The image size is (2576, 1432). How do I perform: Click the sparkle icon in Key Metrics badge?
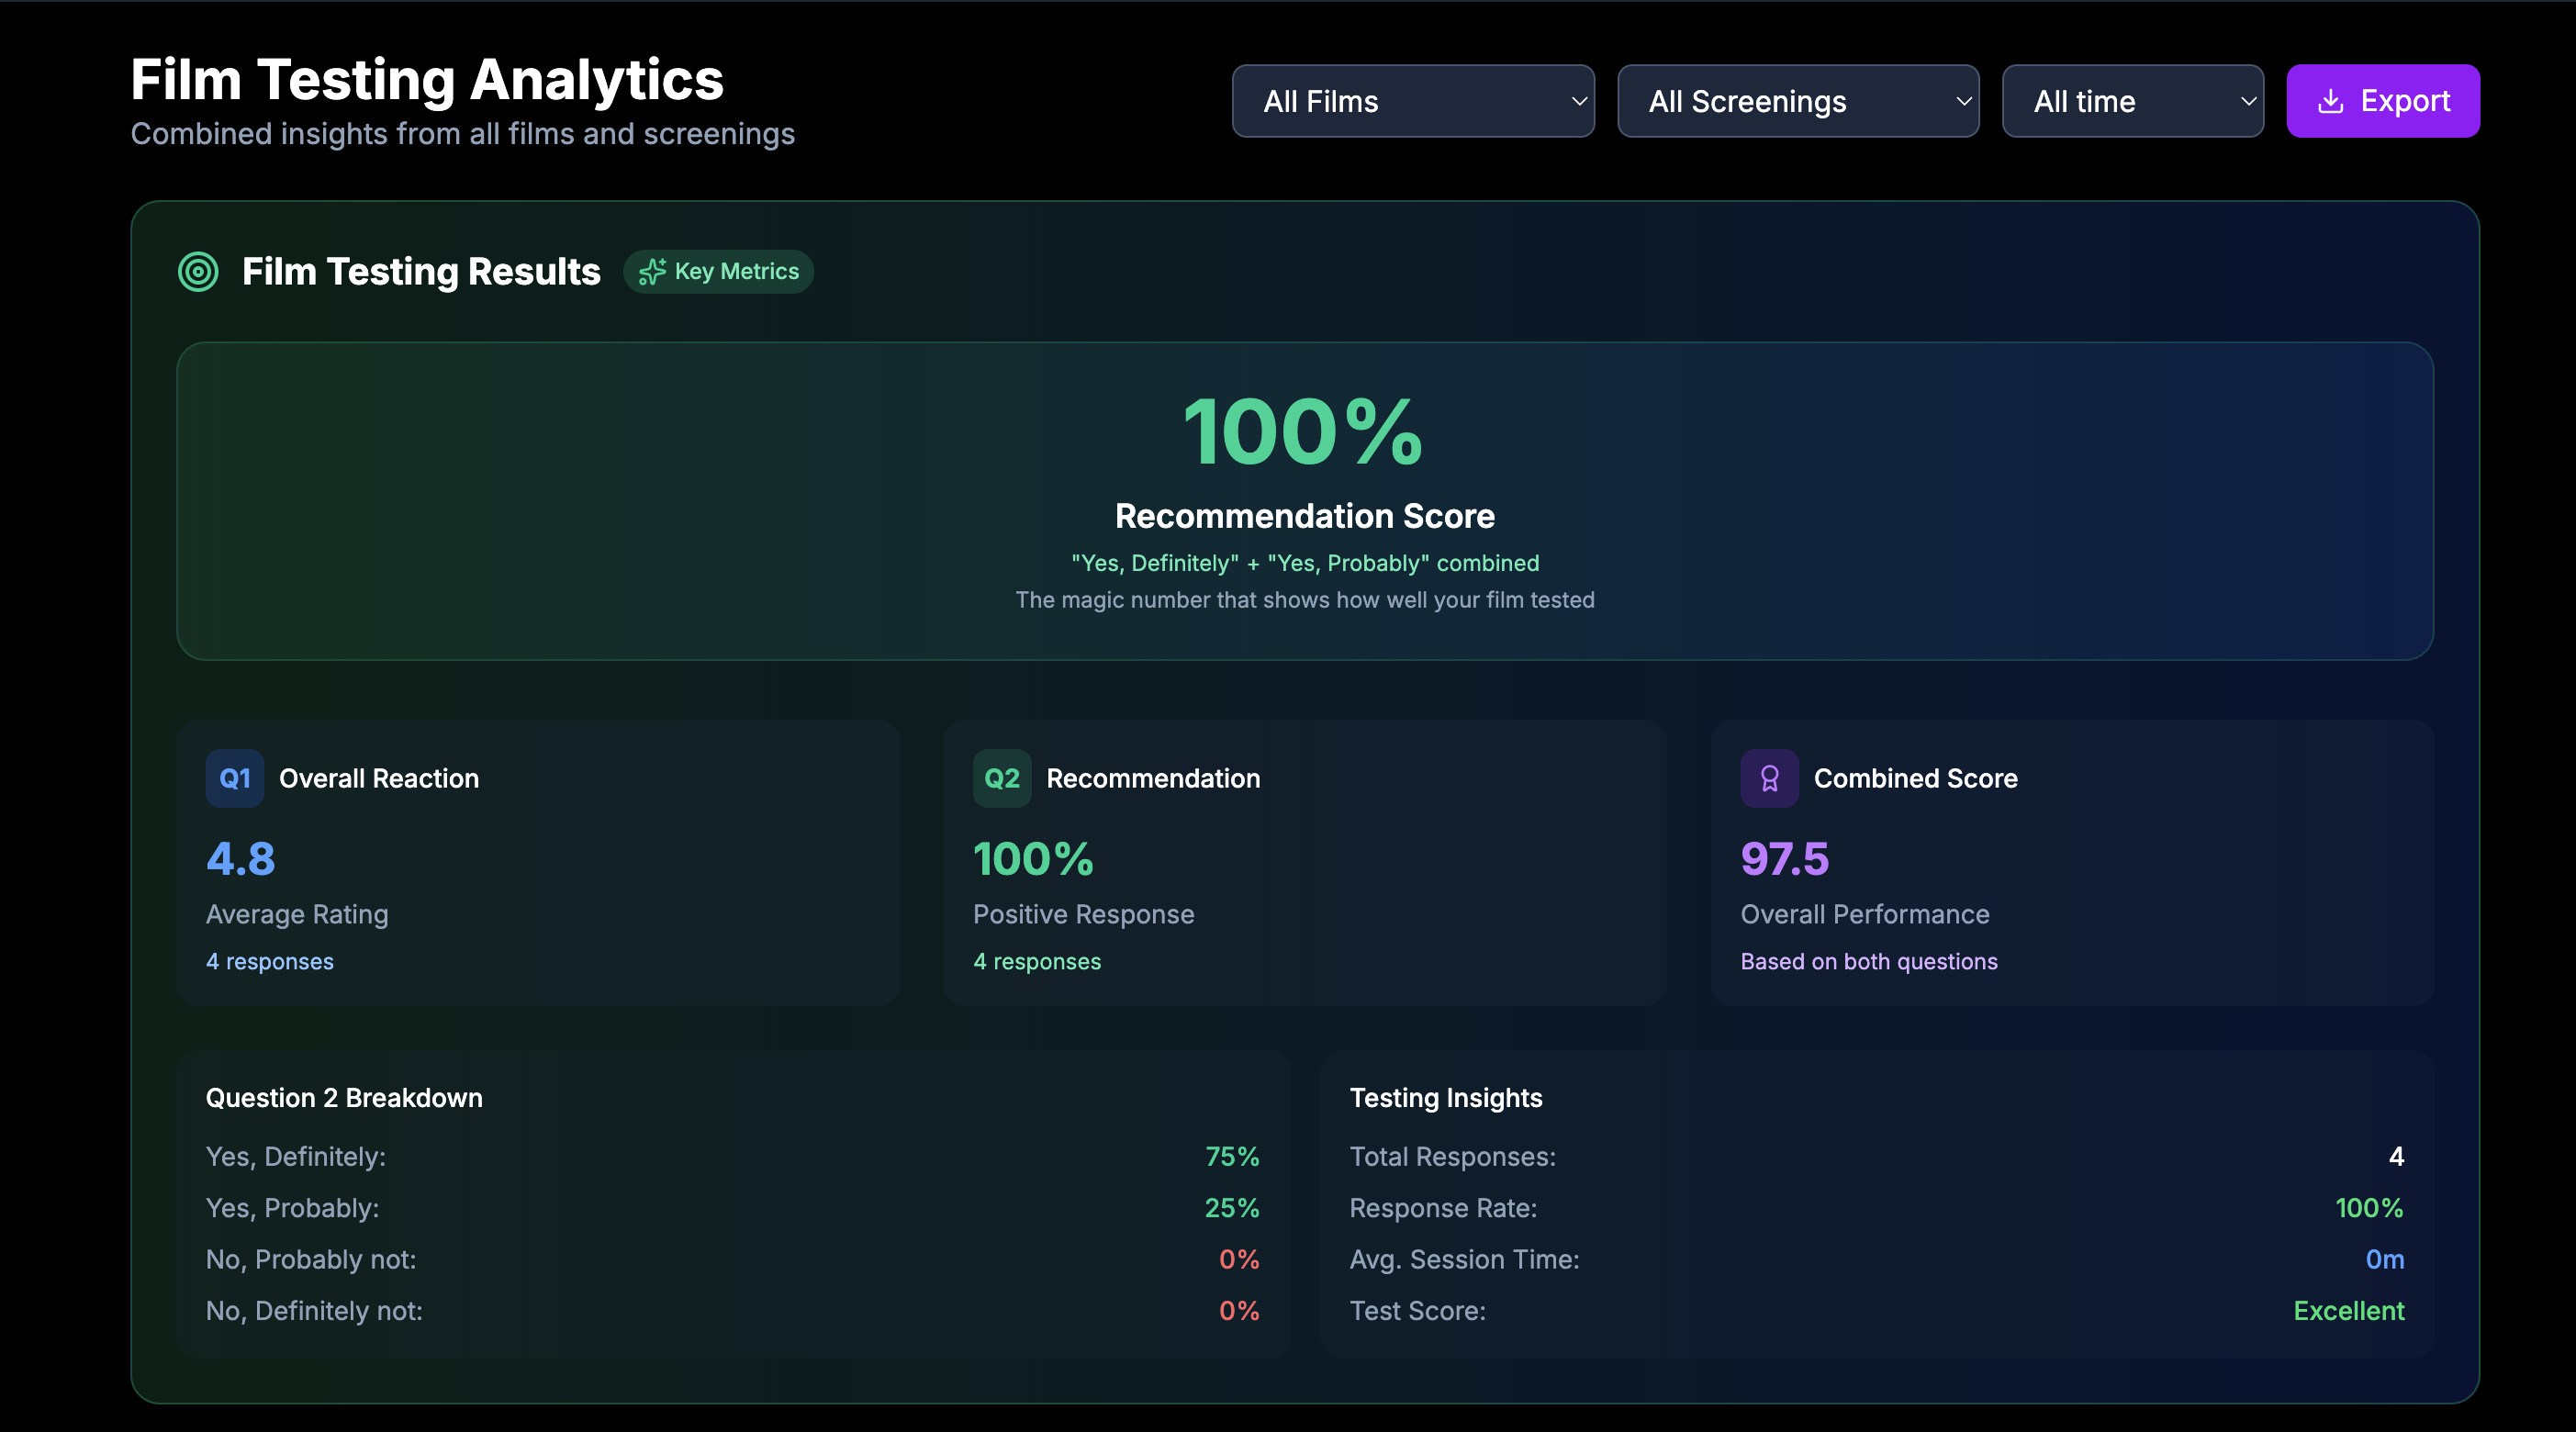tap(652, 272)
